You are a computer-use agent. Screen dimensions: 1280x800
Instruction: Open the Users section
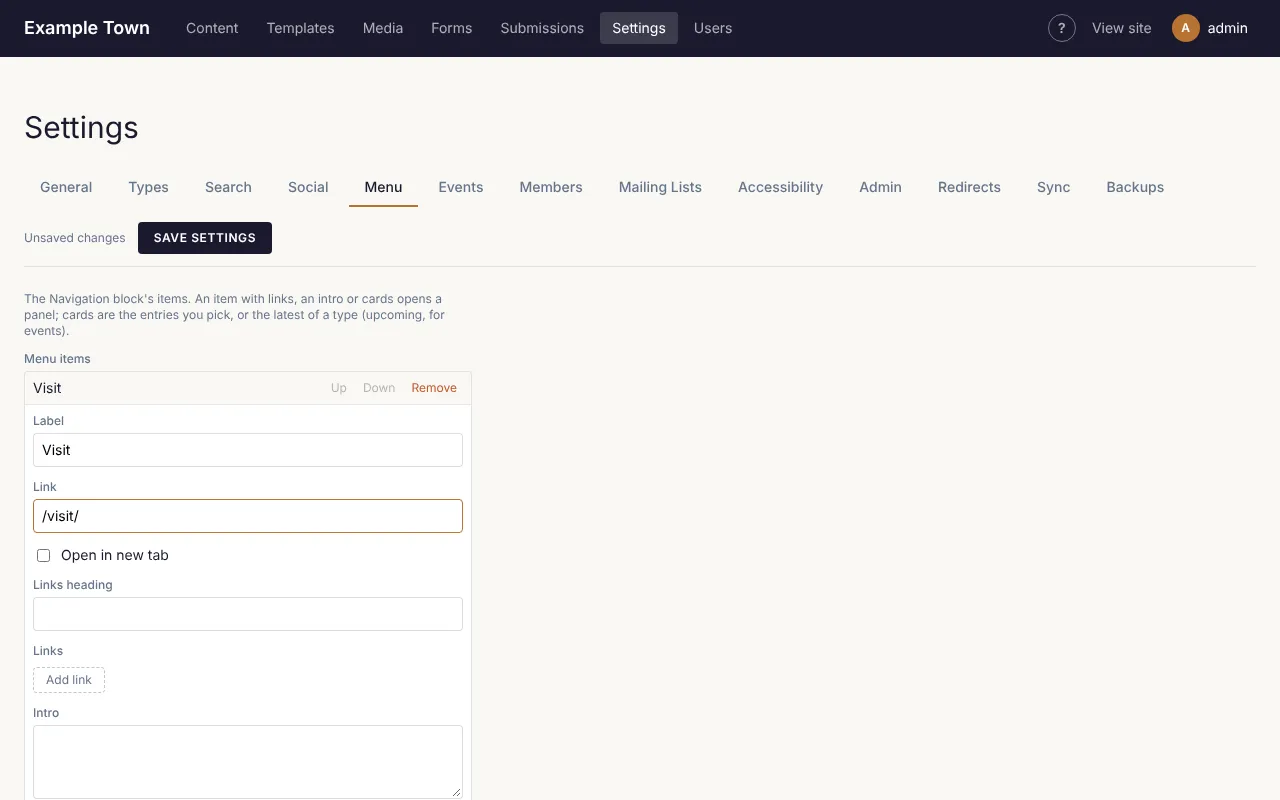point(713,28)
